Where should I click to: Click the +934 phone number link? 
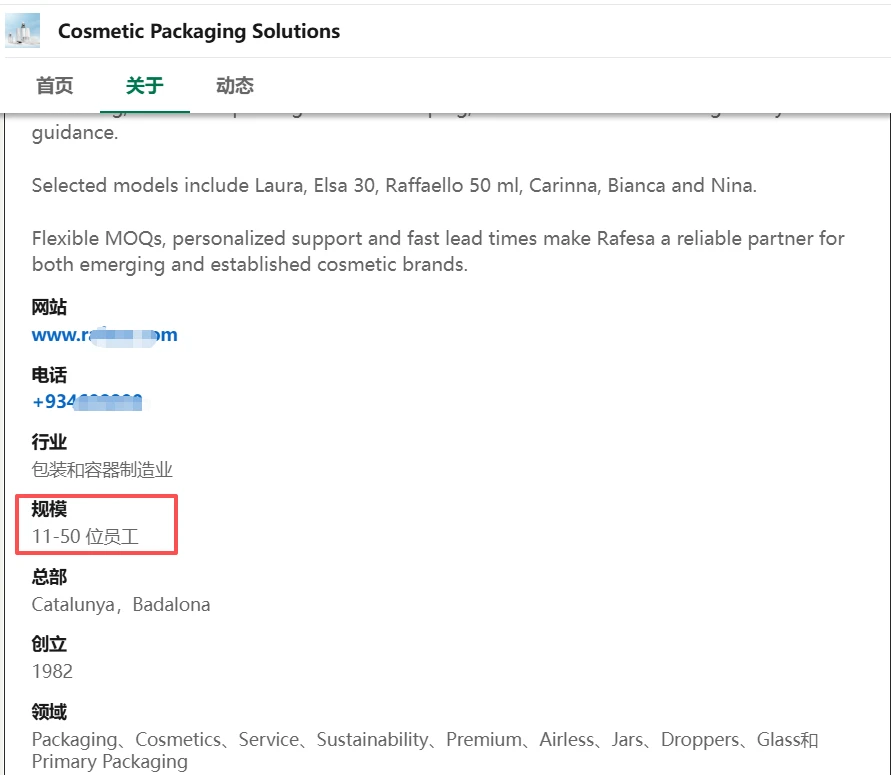[x=87, y=402]
